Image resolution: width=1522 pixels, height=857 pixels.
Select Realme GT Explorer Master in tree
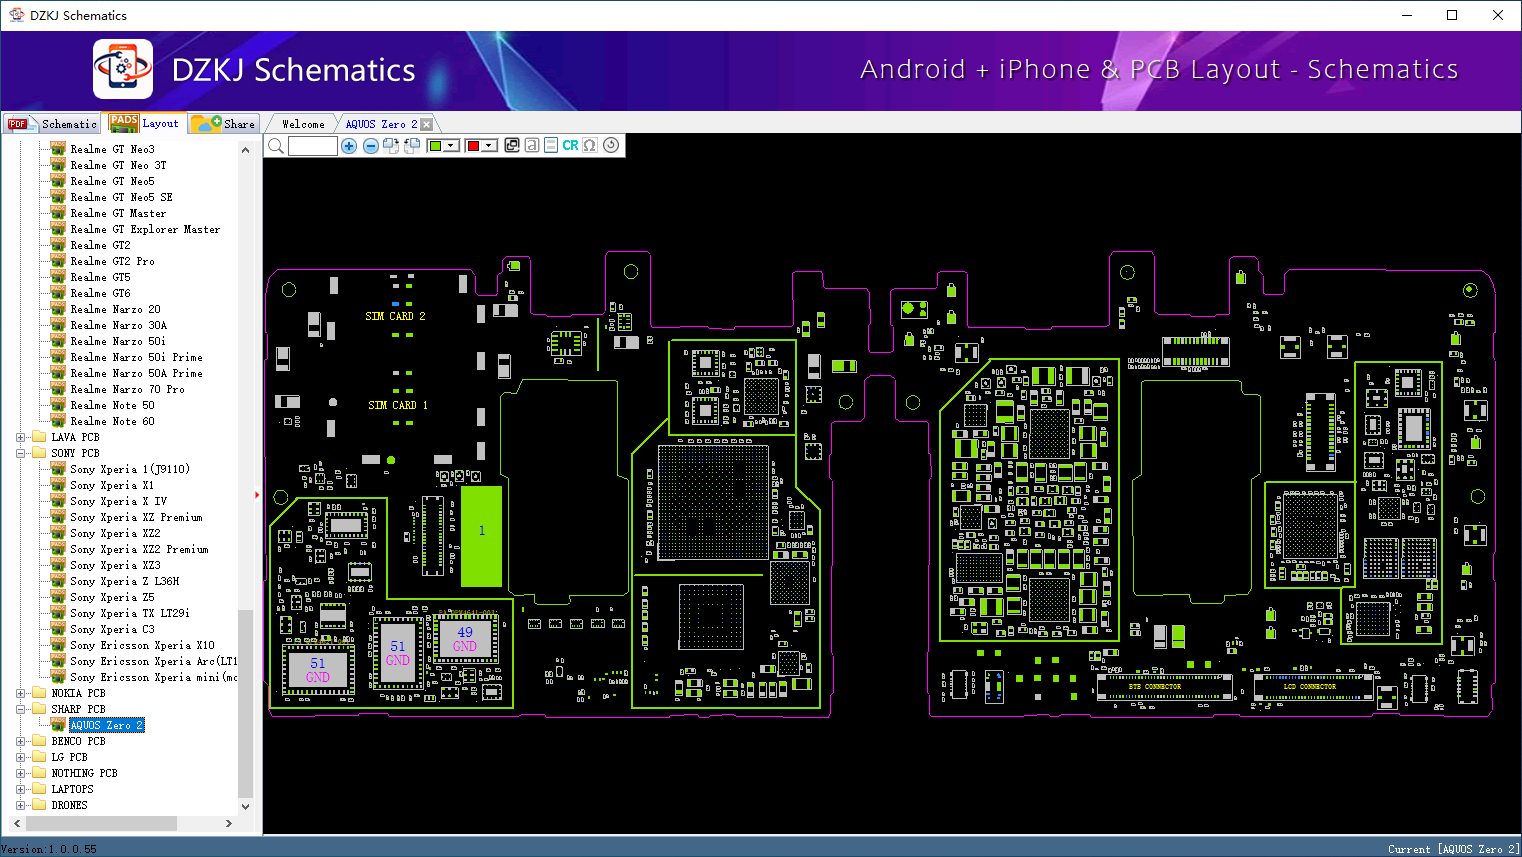pos(145,229)
